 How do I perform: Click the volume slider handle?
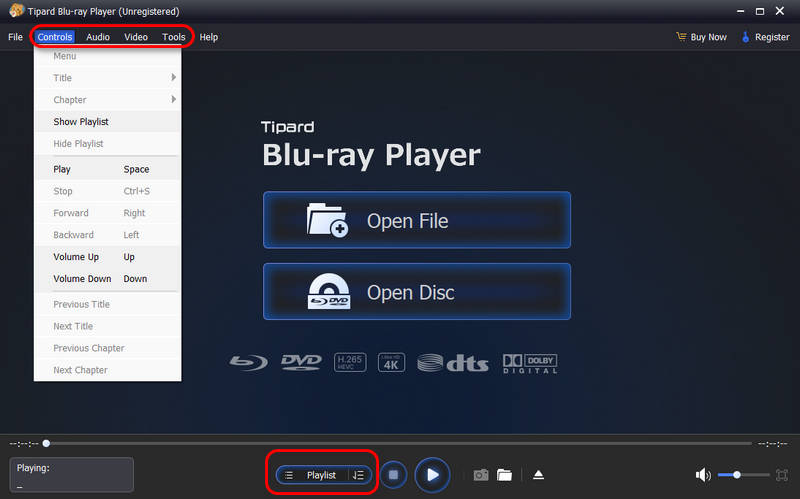click(737, 475)
